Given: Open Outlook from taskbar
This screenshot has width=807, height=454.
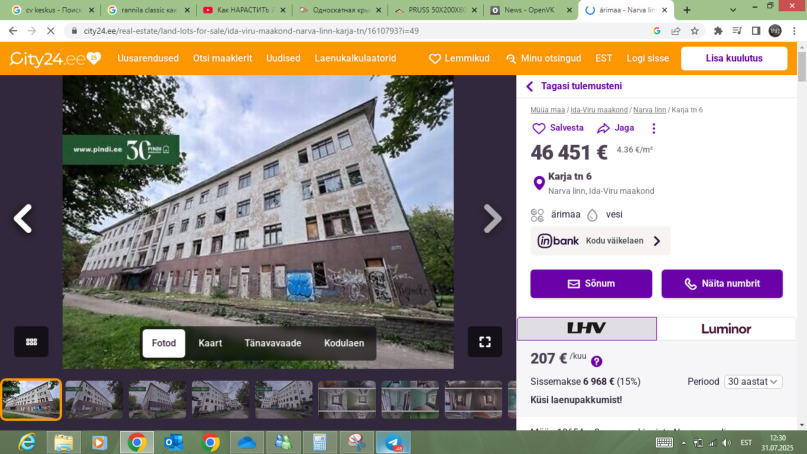Looking at the screenshot, I should coord(173,442).
